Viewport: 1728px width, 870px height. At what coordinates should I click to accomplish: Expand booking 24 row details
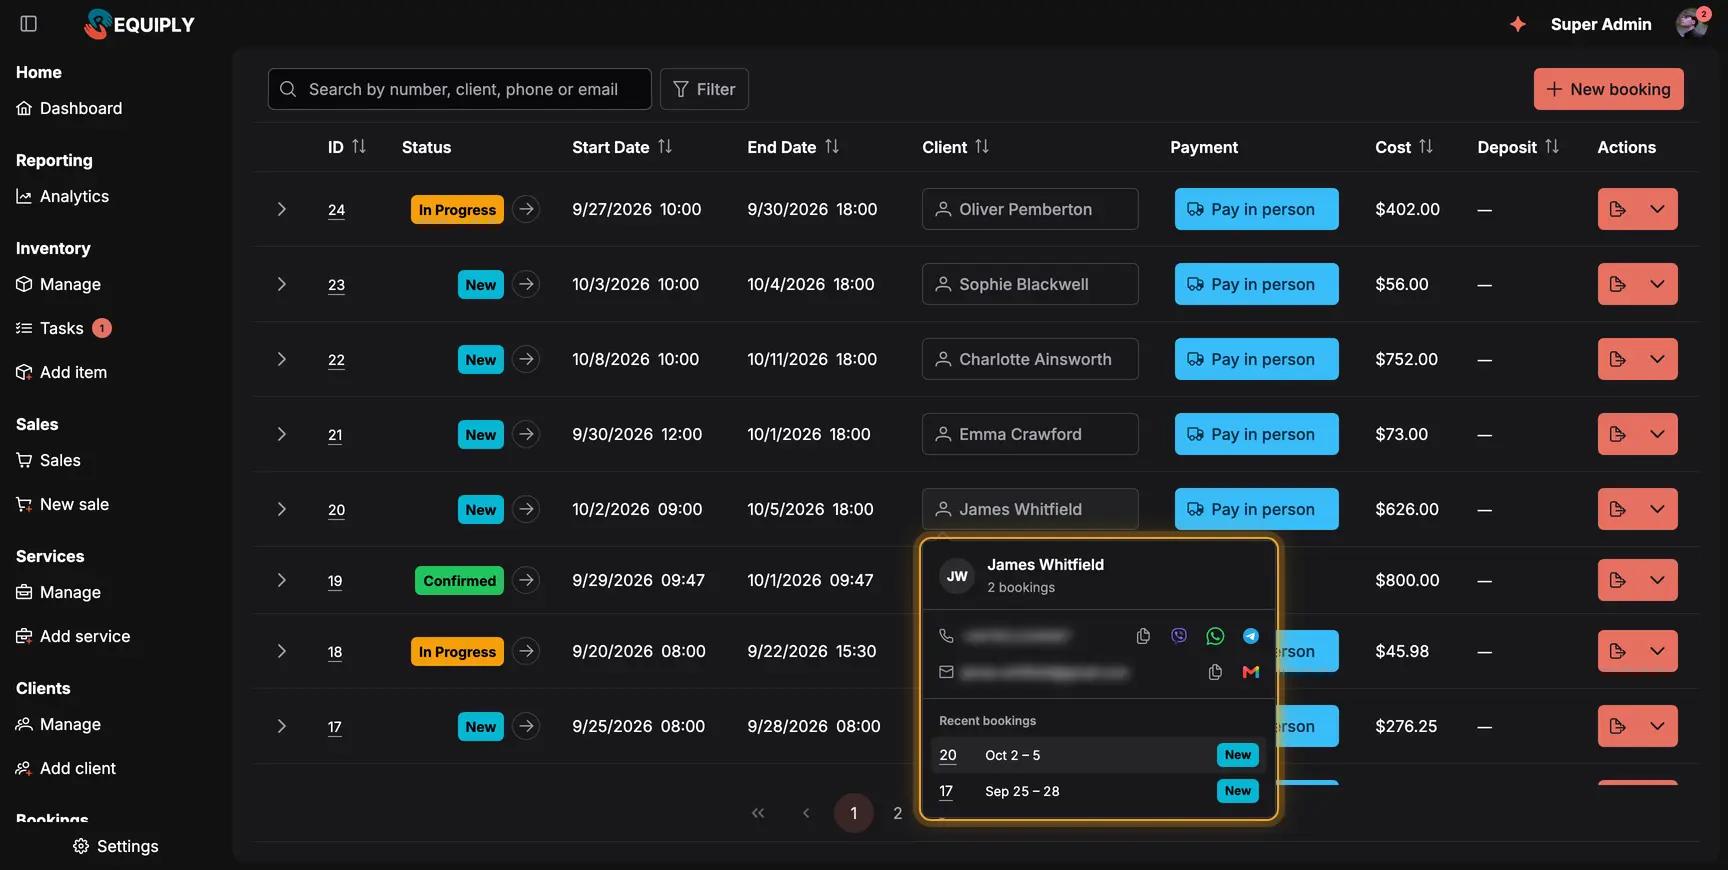click(x=282, y=209)
